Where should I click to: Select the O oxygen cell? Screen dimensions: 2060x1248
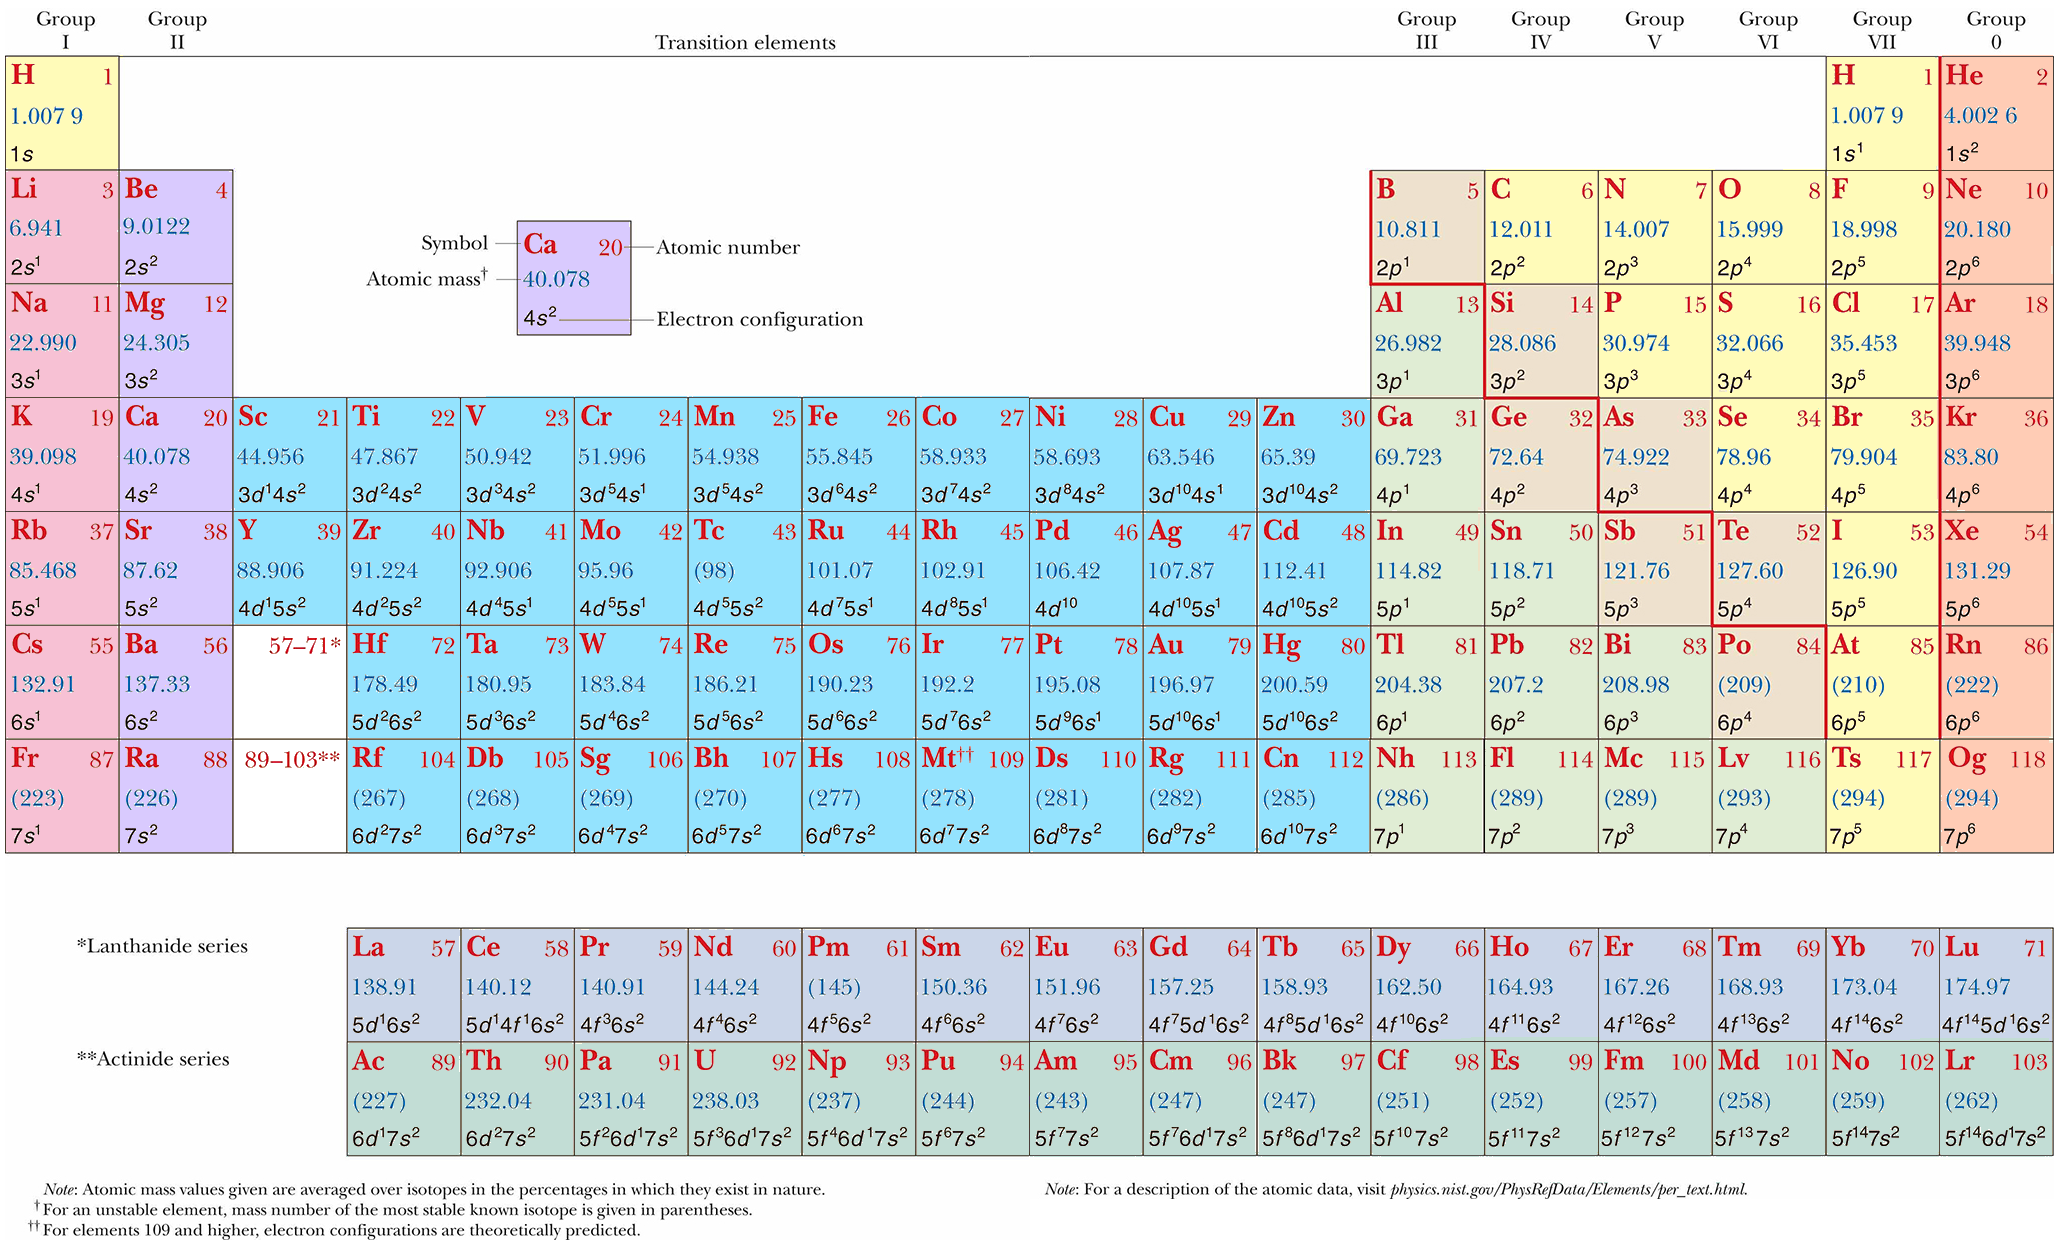1770,227
